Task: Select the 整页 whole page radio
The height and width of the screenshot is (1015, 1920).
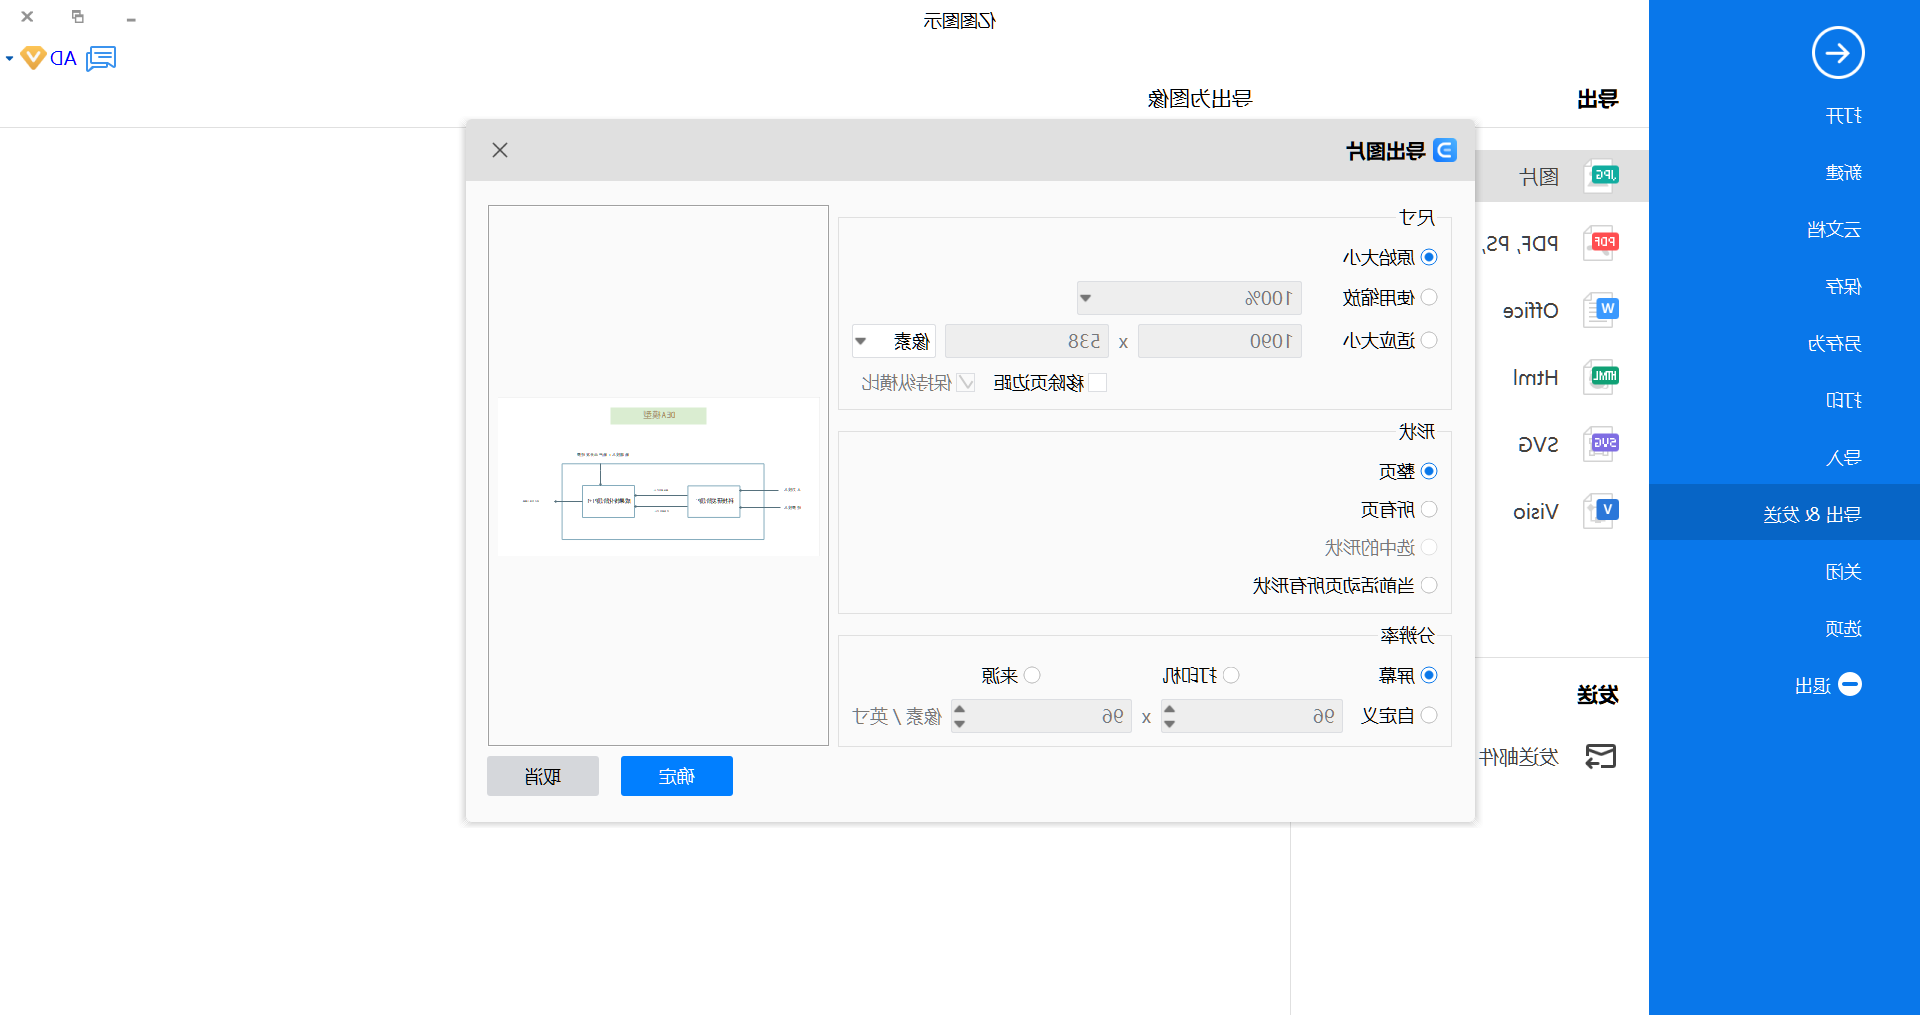Action: 1429,471
